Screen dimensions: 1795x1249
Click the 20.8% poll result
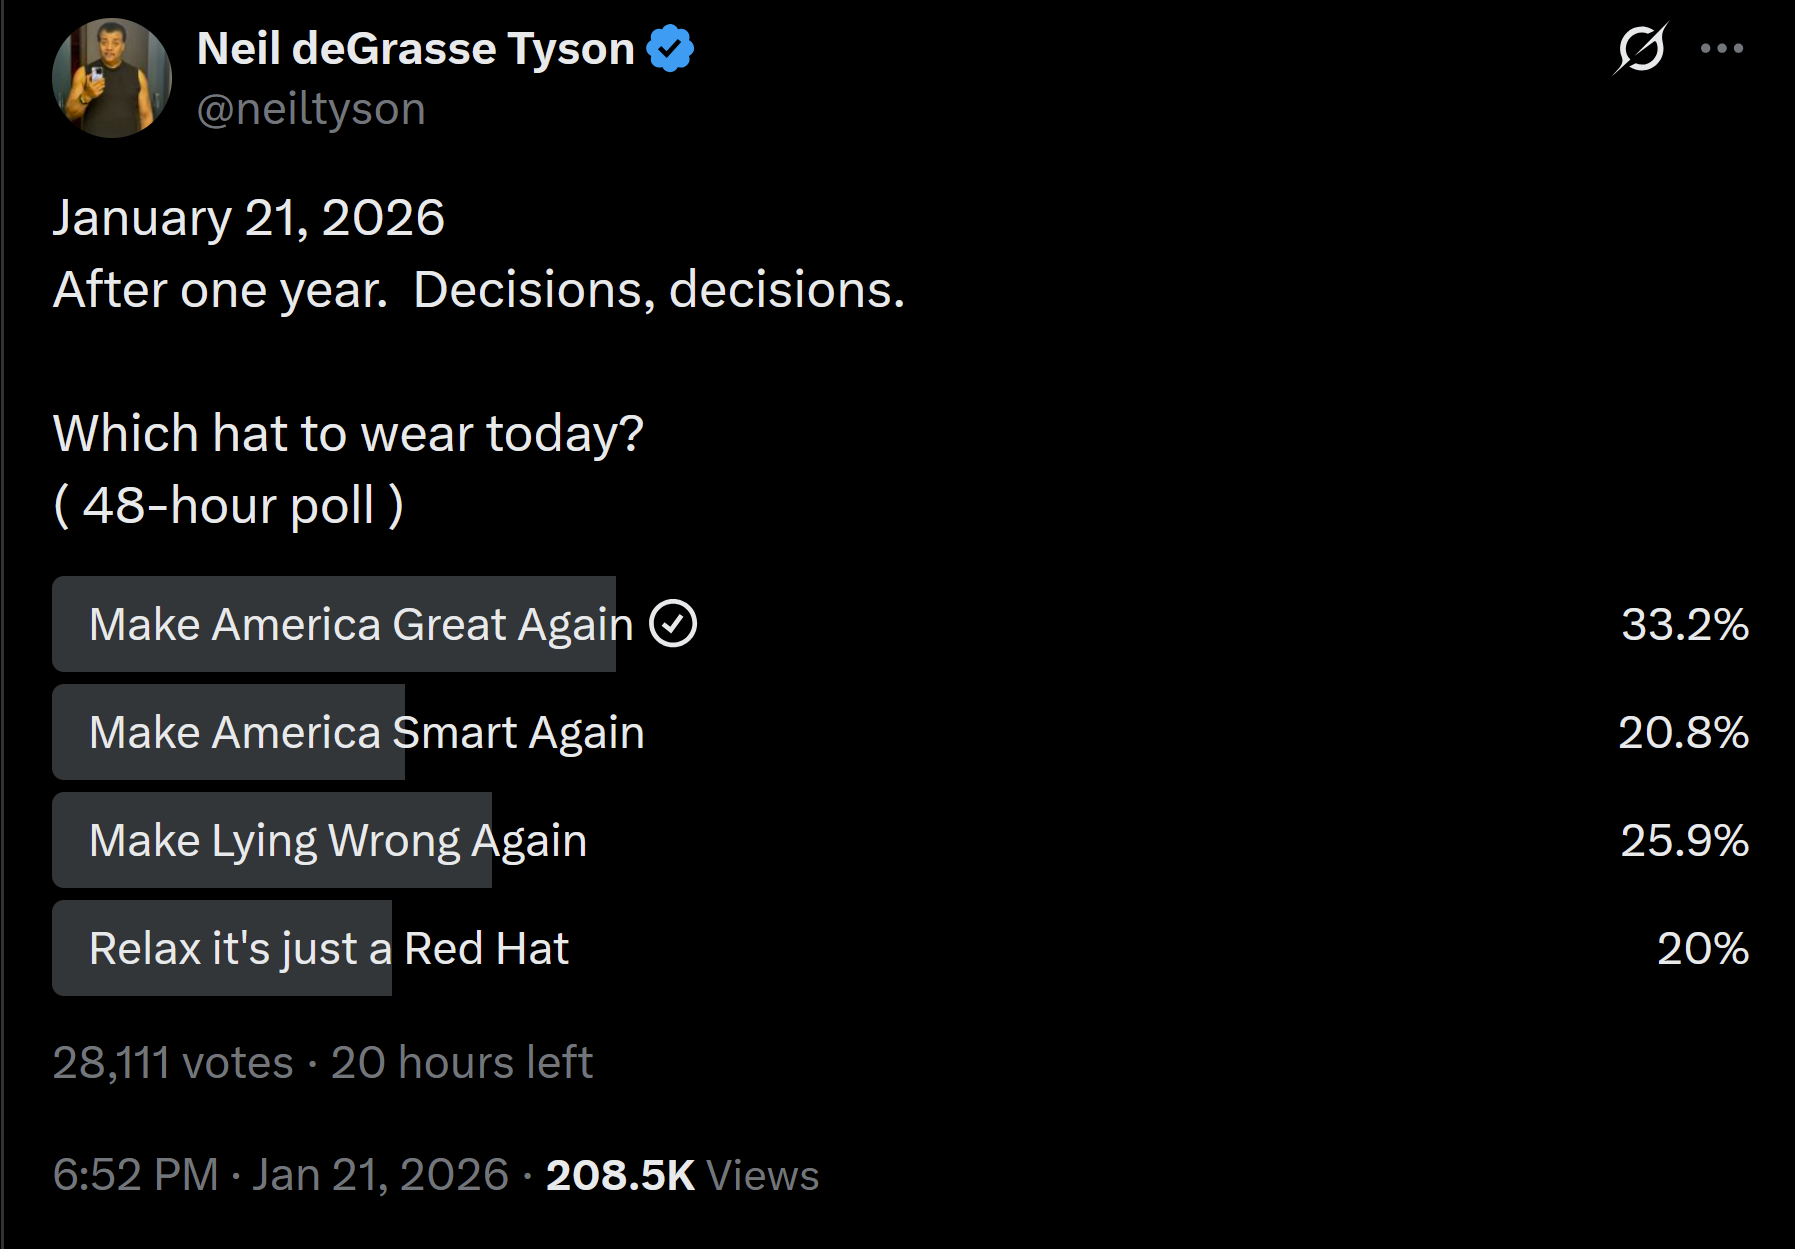point(1683,732)
